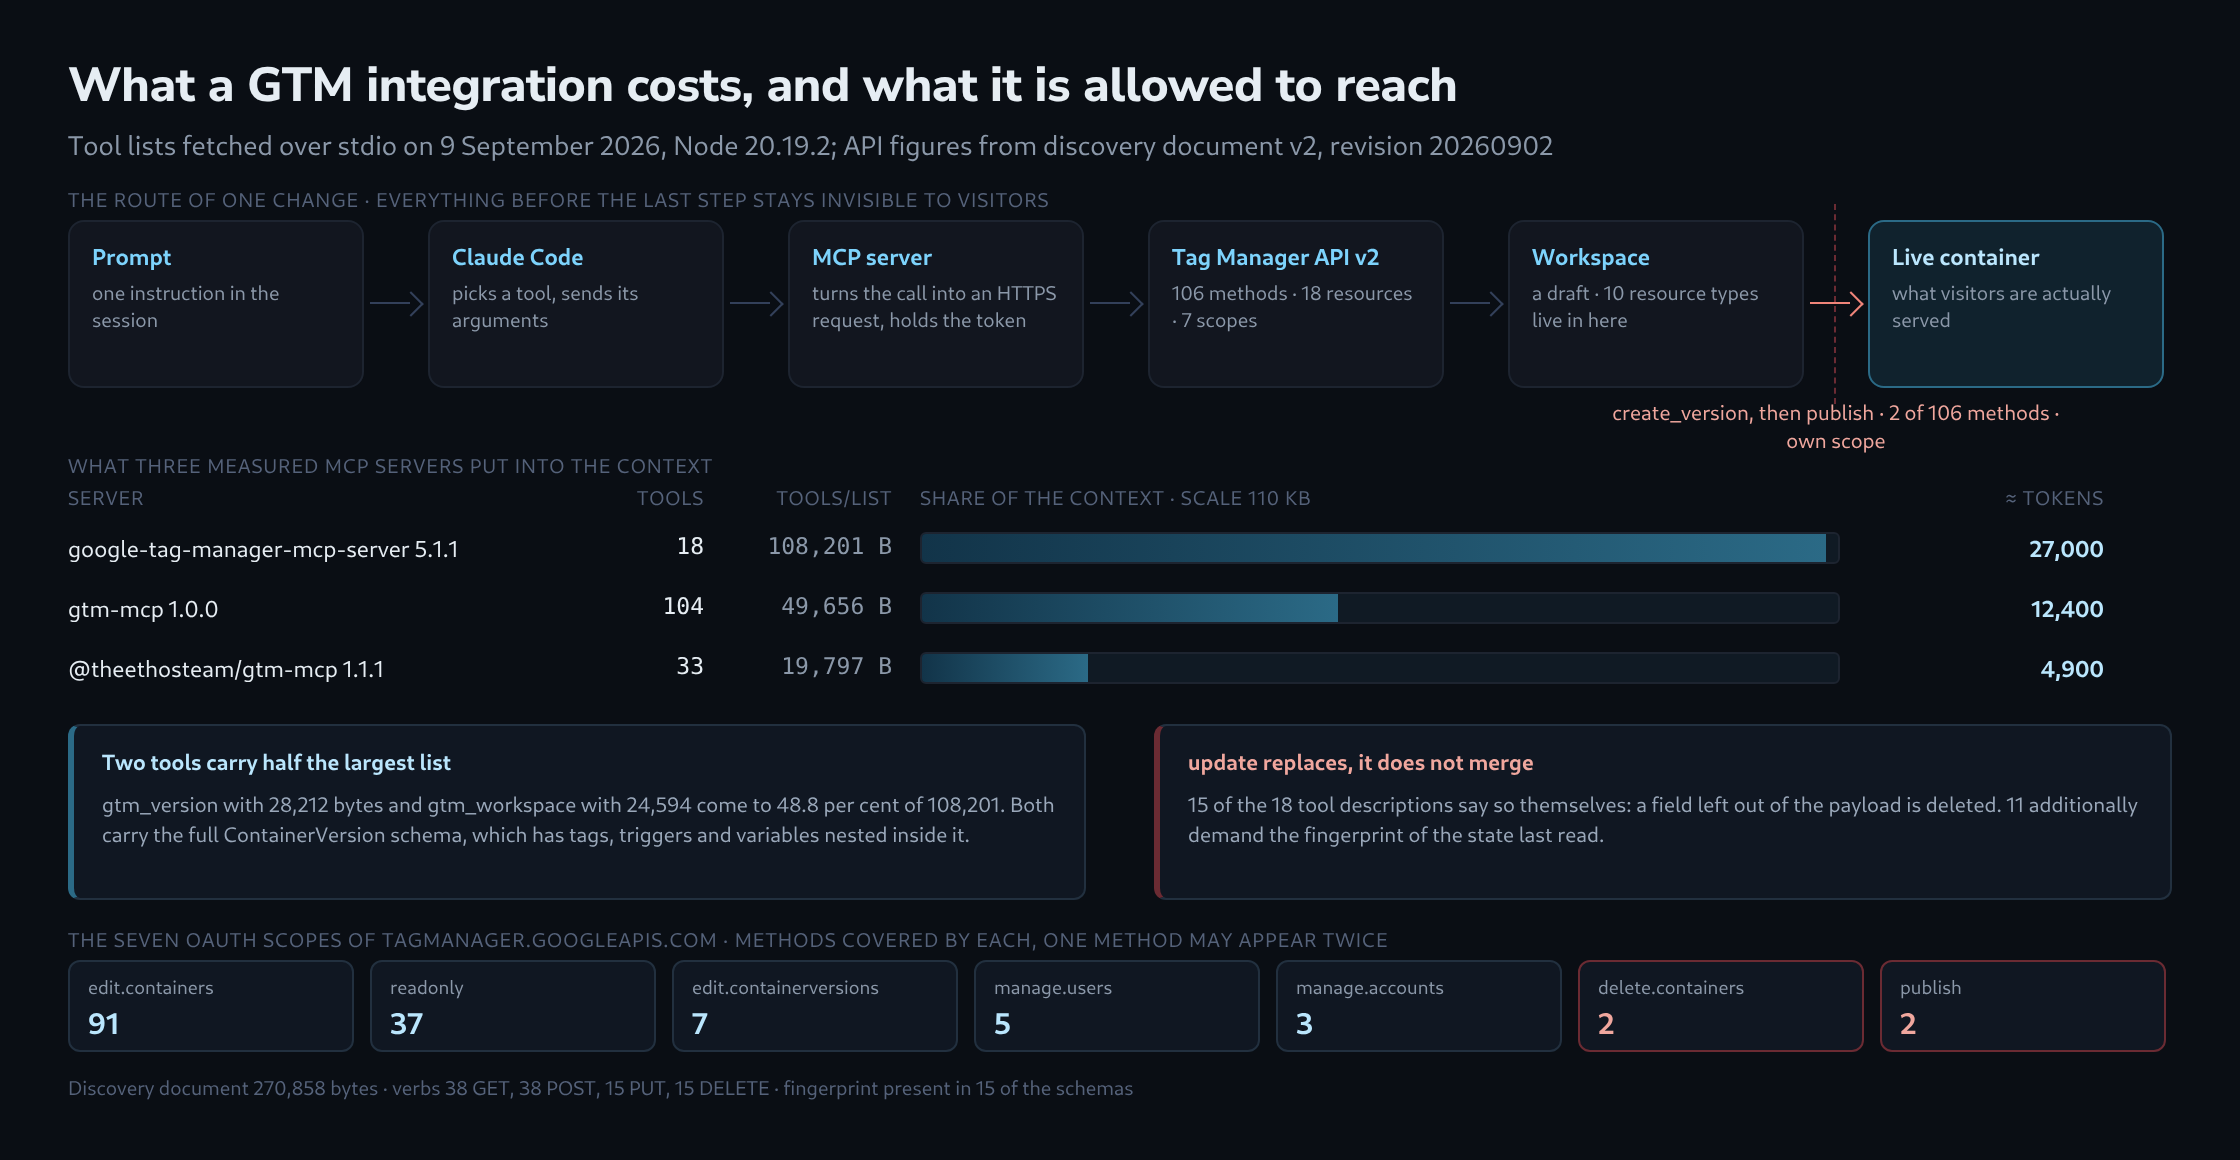Click 'WHAT THREE MEASURED MCP SERVERS' section label

click(390, 466)
